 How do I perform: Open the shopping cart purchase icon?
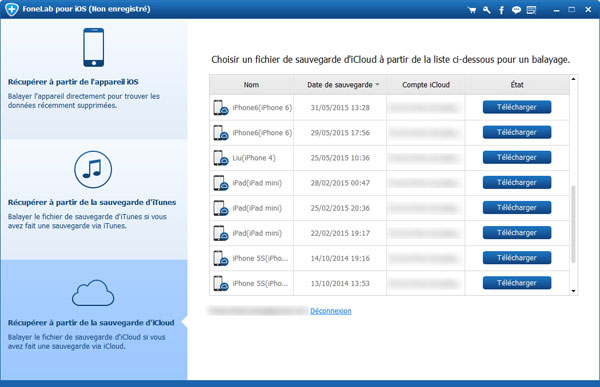tap(472, 10)
